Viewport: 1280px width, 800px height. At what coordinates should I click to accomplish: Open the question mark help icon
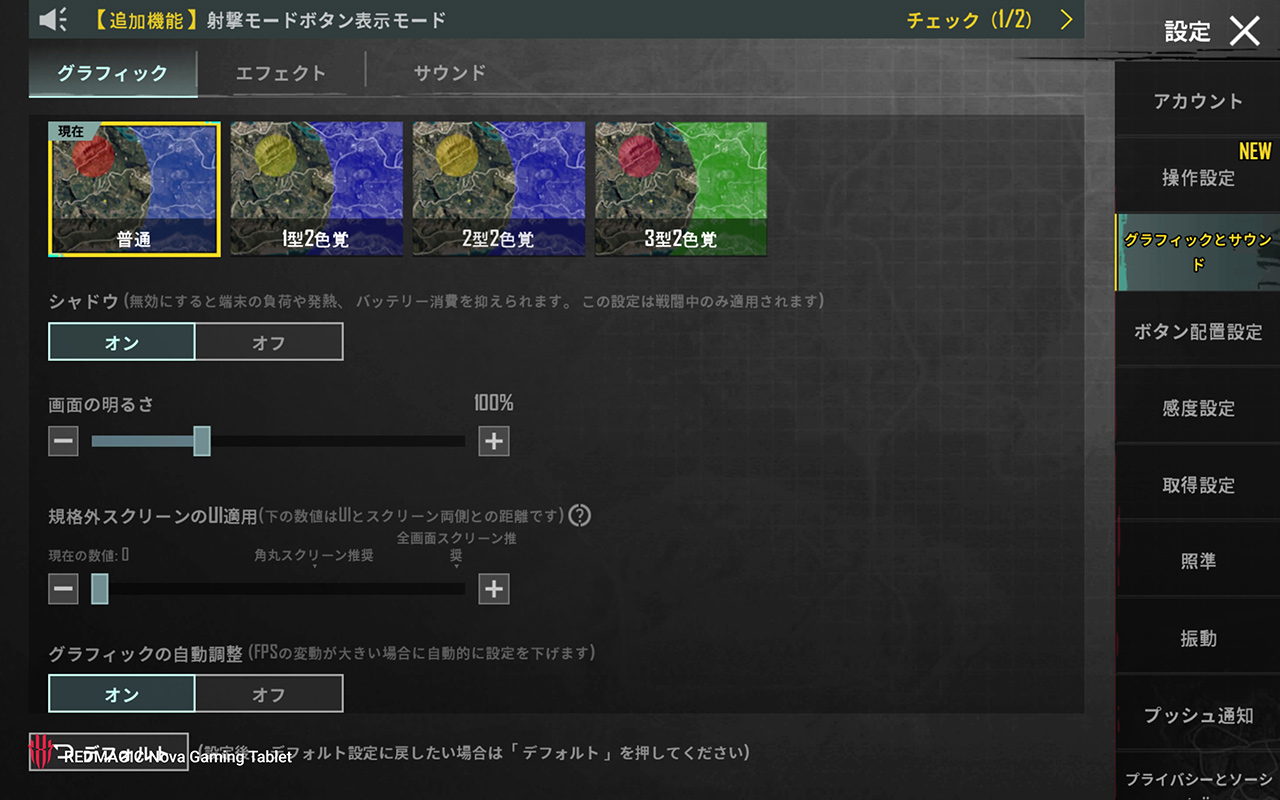[x=580, y=516]
